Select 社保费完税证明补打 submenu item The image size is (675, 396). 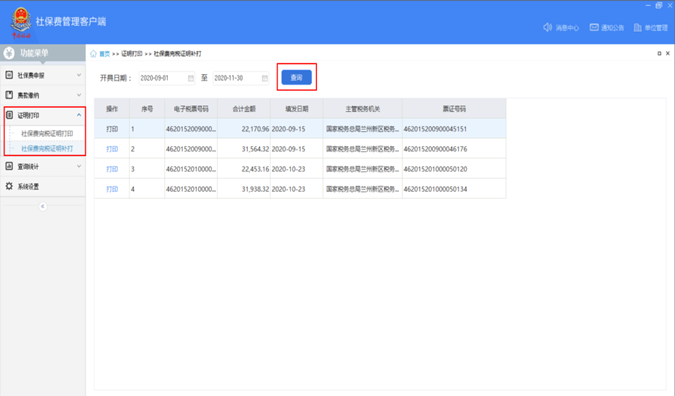(47, 148)
